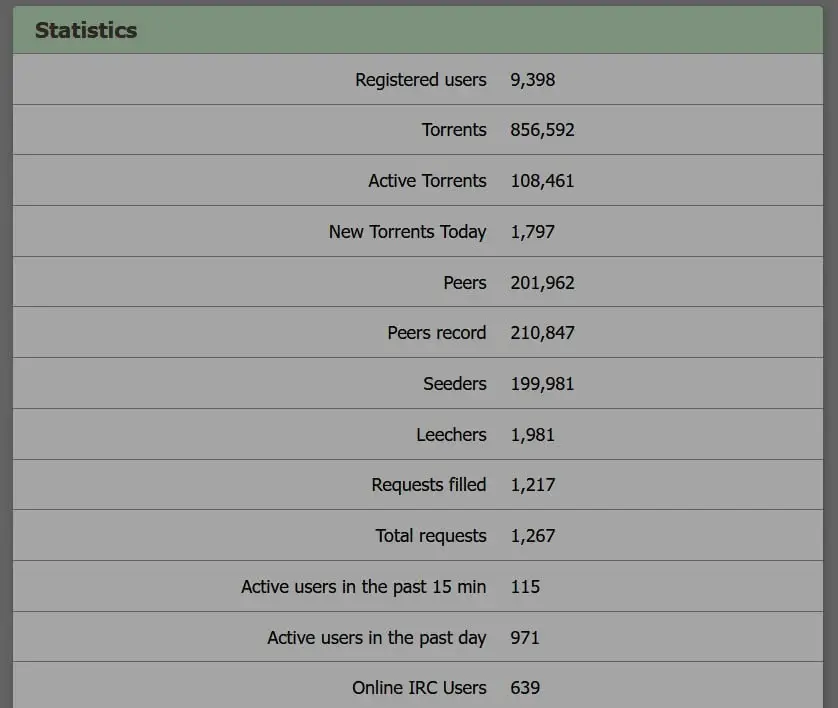Select the 108,461 active torrents value
The height and width of the screenshot is (708, 838).
[x=542, y=181]
